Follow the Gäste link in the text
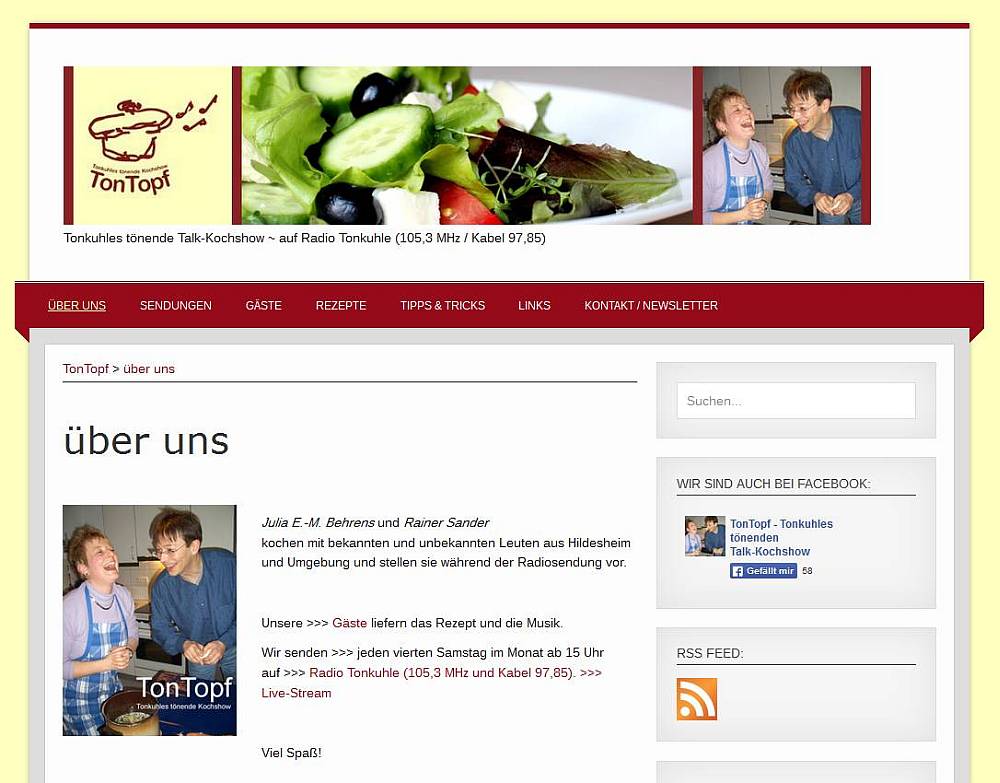The width and height of the screenshot is (1000, 783). pyautogui.click(x=349, y=623)
